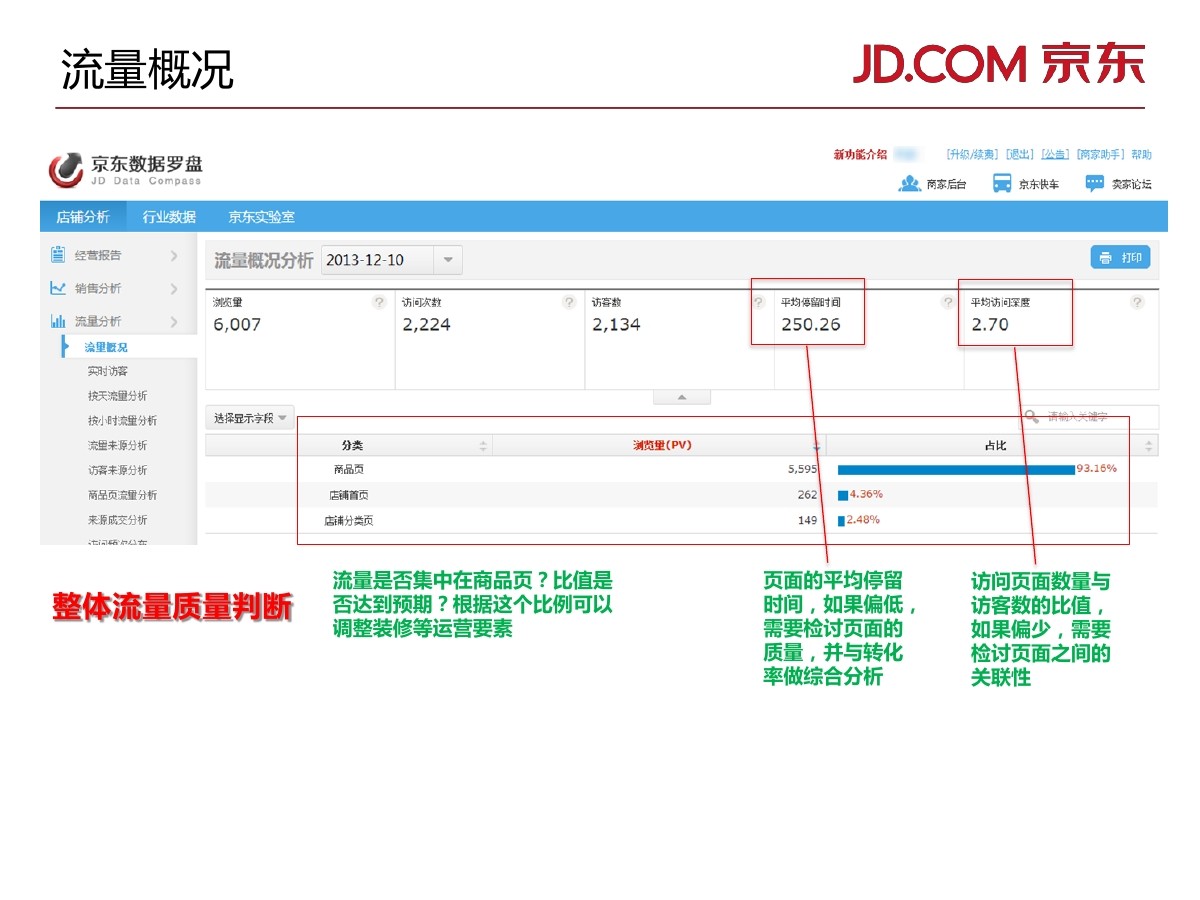Viewport: 1200px width, 900px height.
Task: Select 按小时流量分析 in the sidebar
Action: 122,421
